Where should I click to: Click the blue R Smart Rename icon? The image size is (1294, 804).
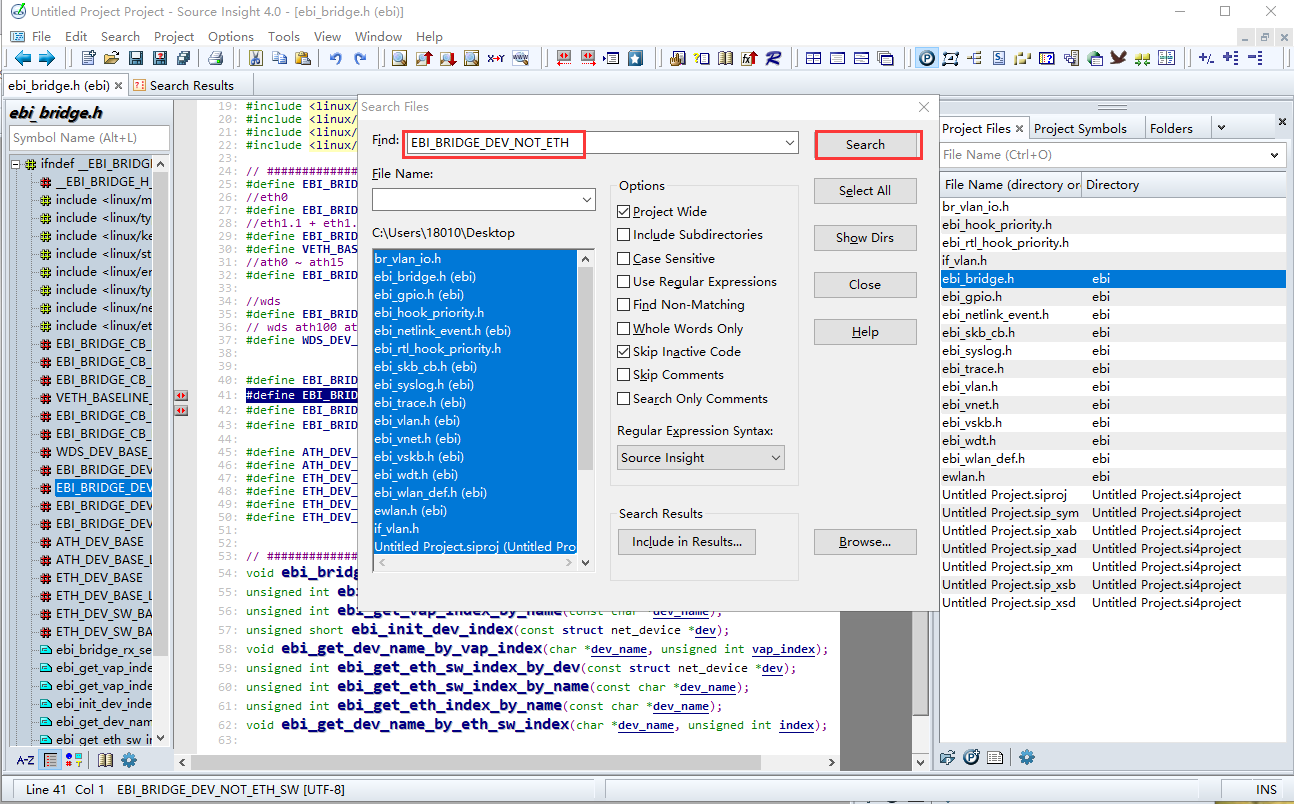[x=773, y=58]
